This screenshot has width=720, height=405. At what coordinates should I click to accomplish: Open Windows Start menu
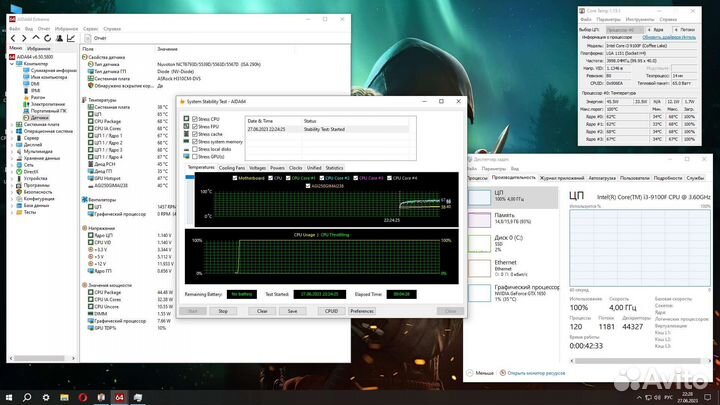[x=9, y=397]
